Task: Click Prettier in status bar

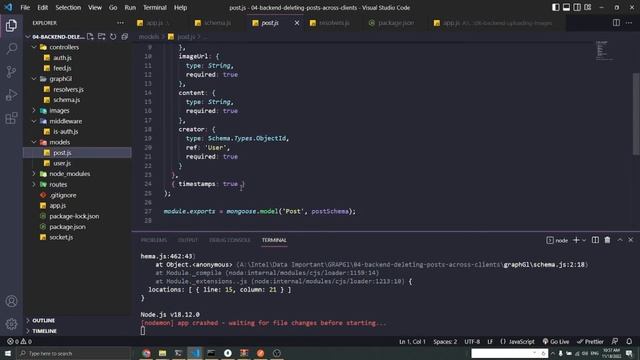Action: 590,341
